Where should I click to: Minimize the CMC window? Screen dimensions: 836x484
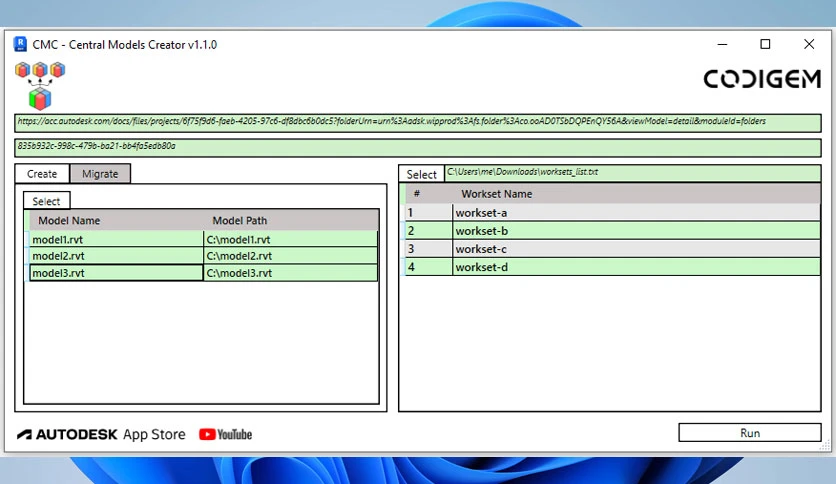pos(722,44)
